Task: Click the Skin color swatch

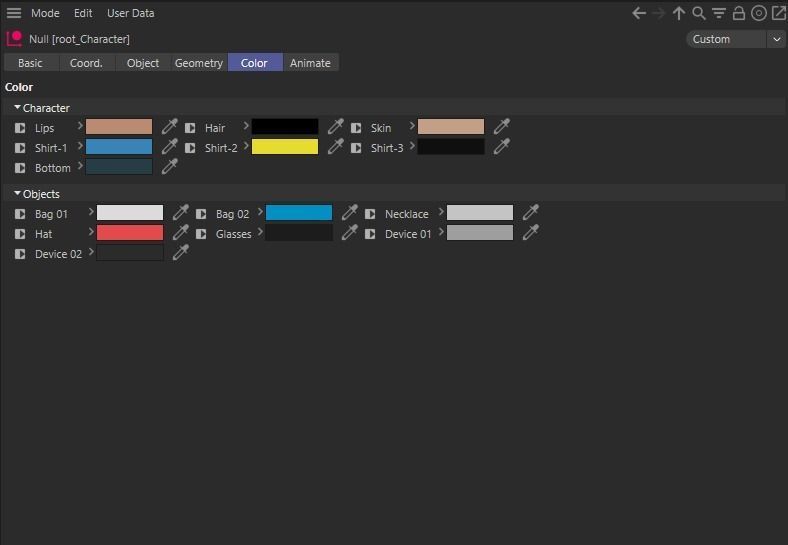Action: point(451,127)
